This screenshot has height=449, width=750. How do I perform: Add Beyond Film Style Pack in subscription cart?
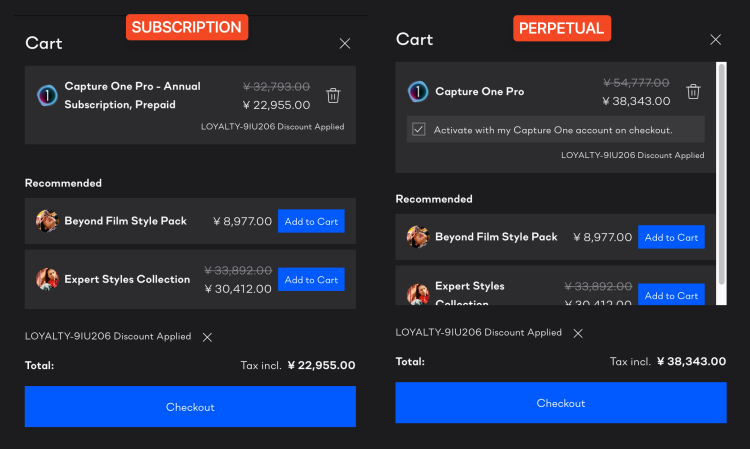(x=311, y=221)
